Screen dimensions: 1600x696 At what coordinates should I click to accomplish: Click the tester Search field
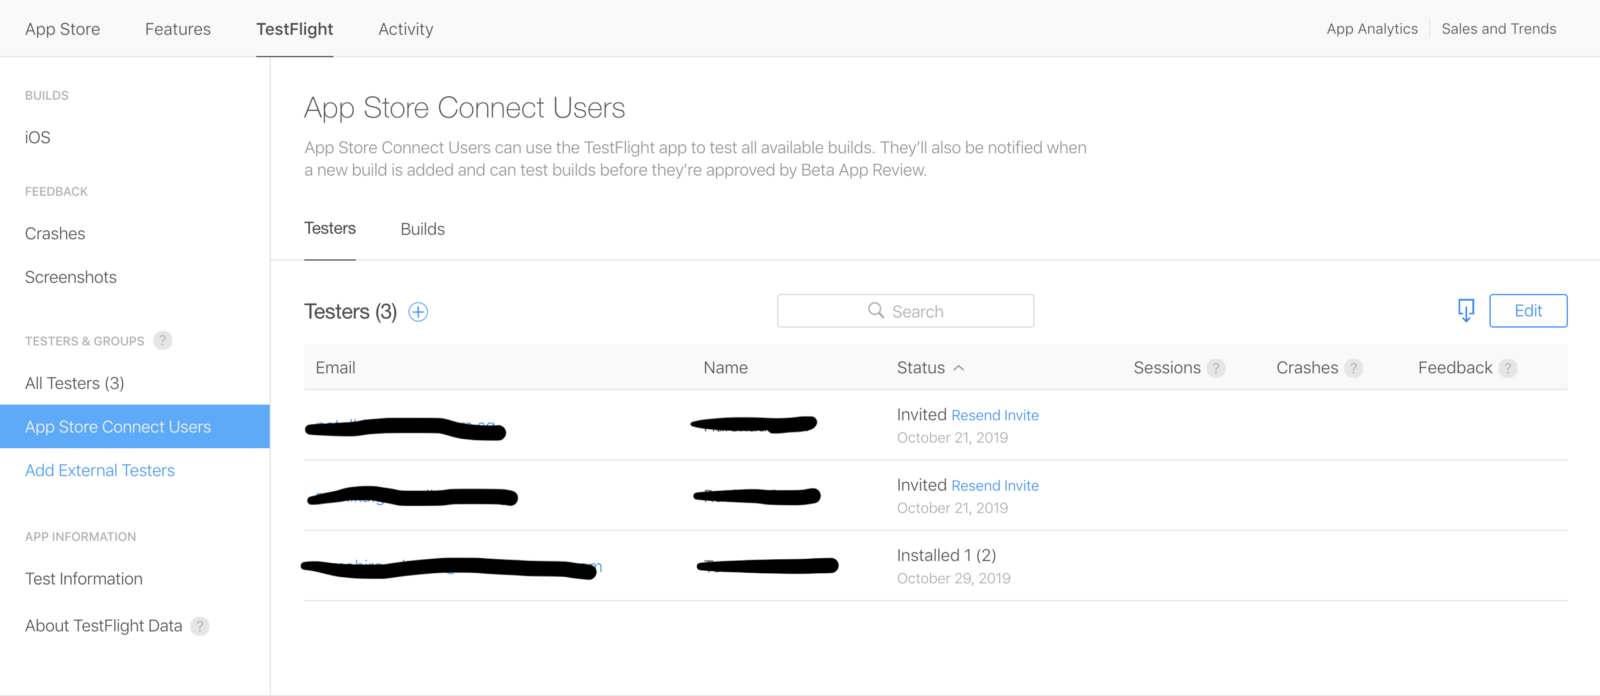(905, 311)
